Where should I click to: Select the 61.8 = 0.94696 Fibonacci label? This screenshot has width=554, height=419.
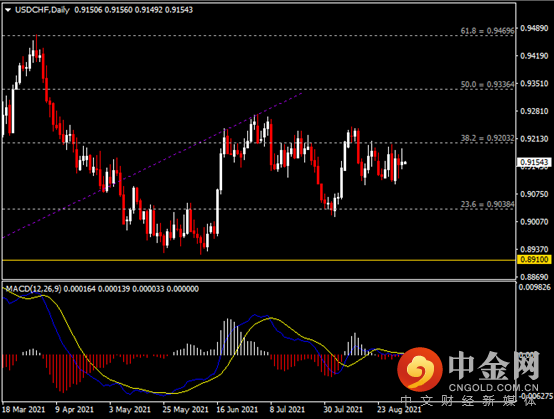point(487,31)
